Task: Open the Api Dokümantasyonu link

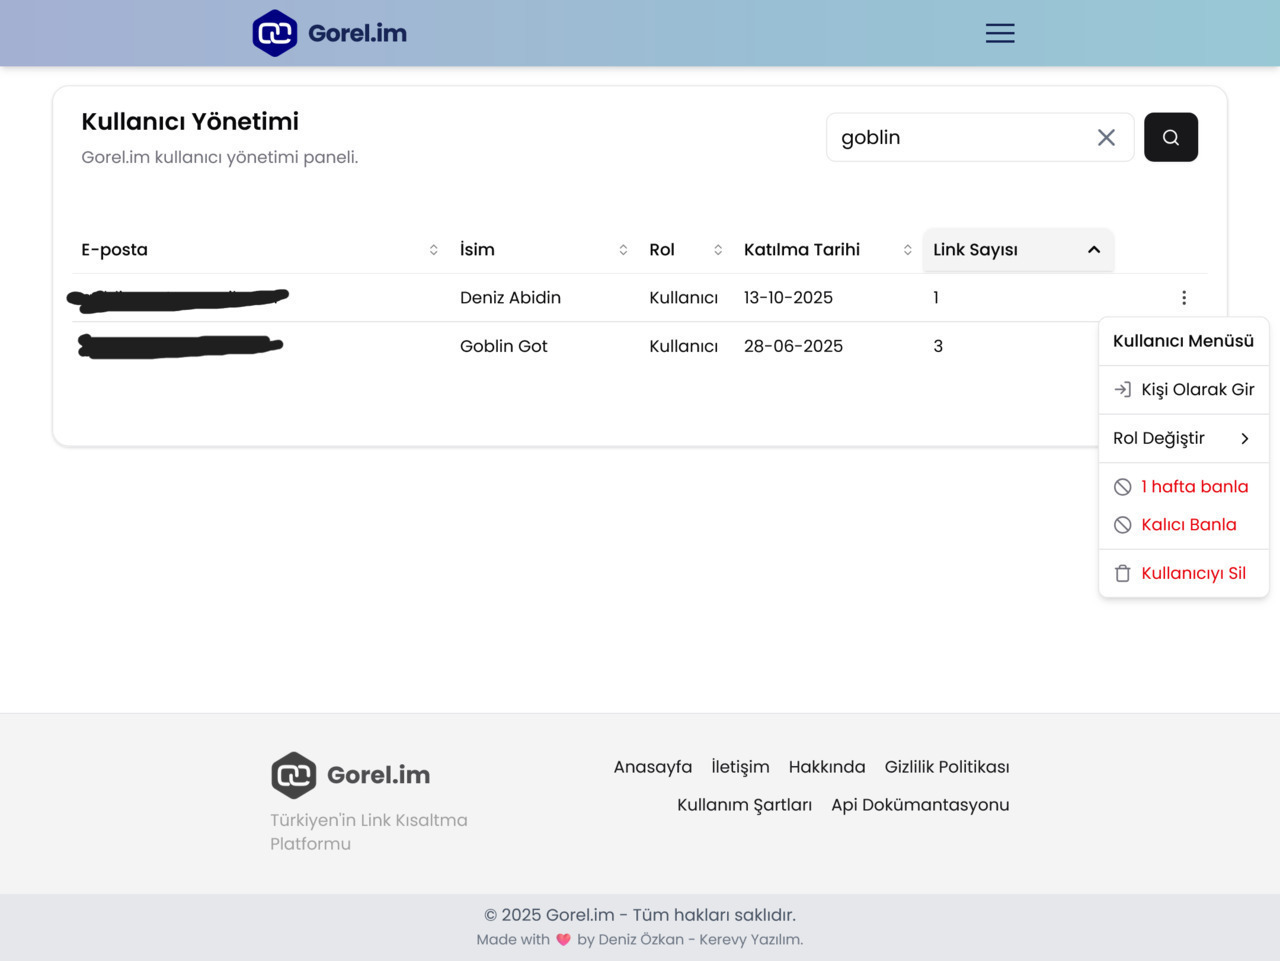Action: [919, 804]
